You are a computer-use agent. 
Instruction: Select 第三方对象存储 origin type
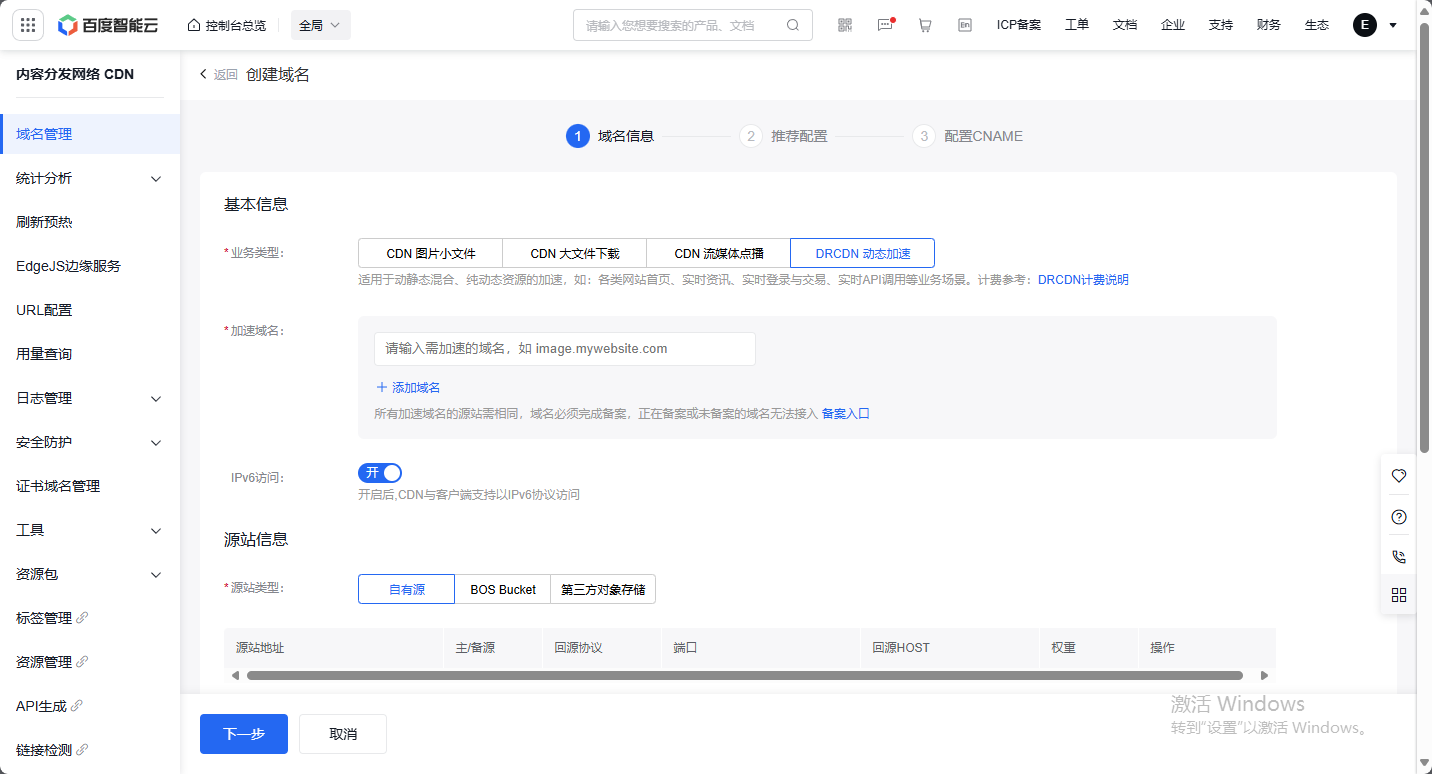pyautogui.click(x=603, y=589)
